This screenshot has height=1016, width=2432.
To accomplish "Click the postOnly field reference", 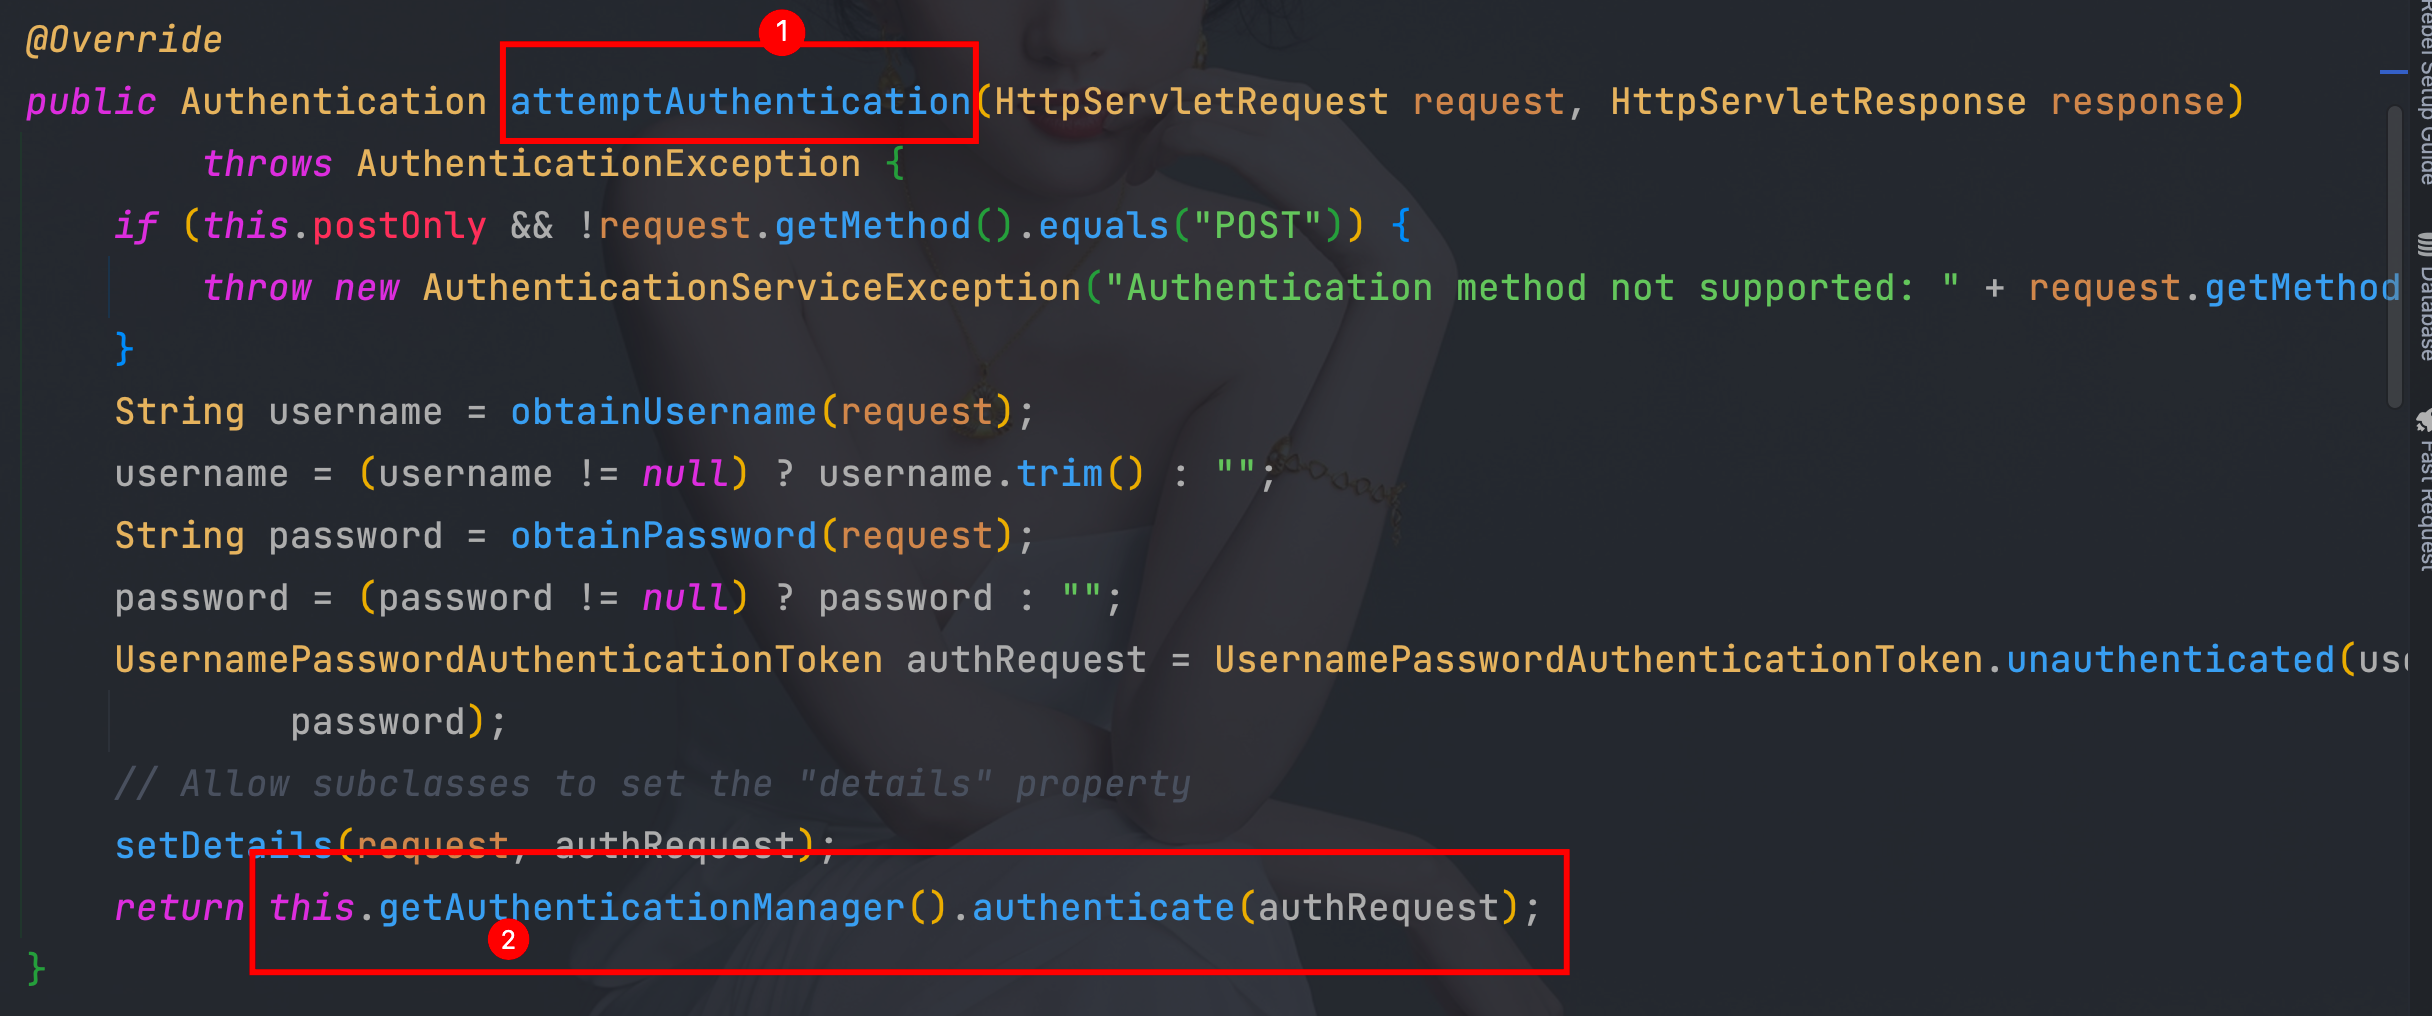I will (x=399, y=226).
